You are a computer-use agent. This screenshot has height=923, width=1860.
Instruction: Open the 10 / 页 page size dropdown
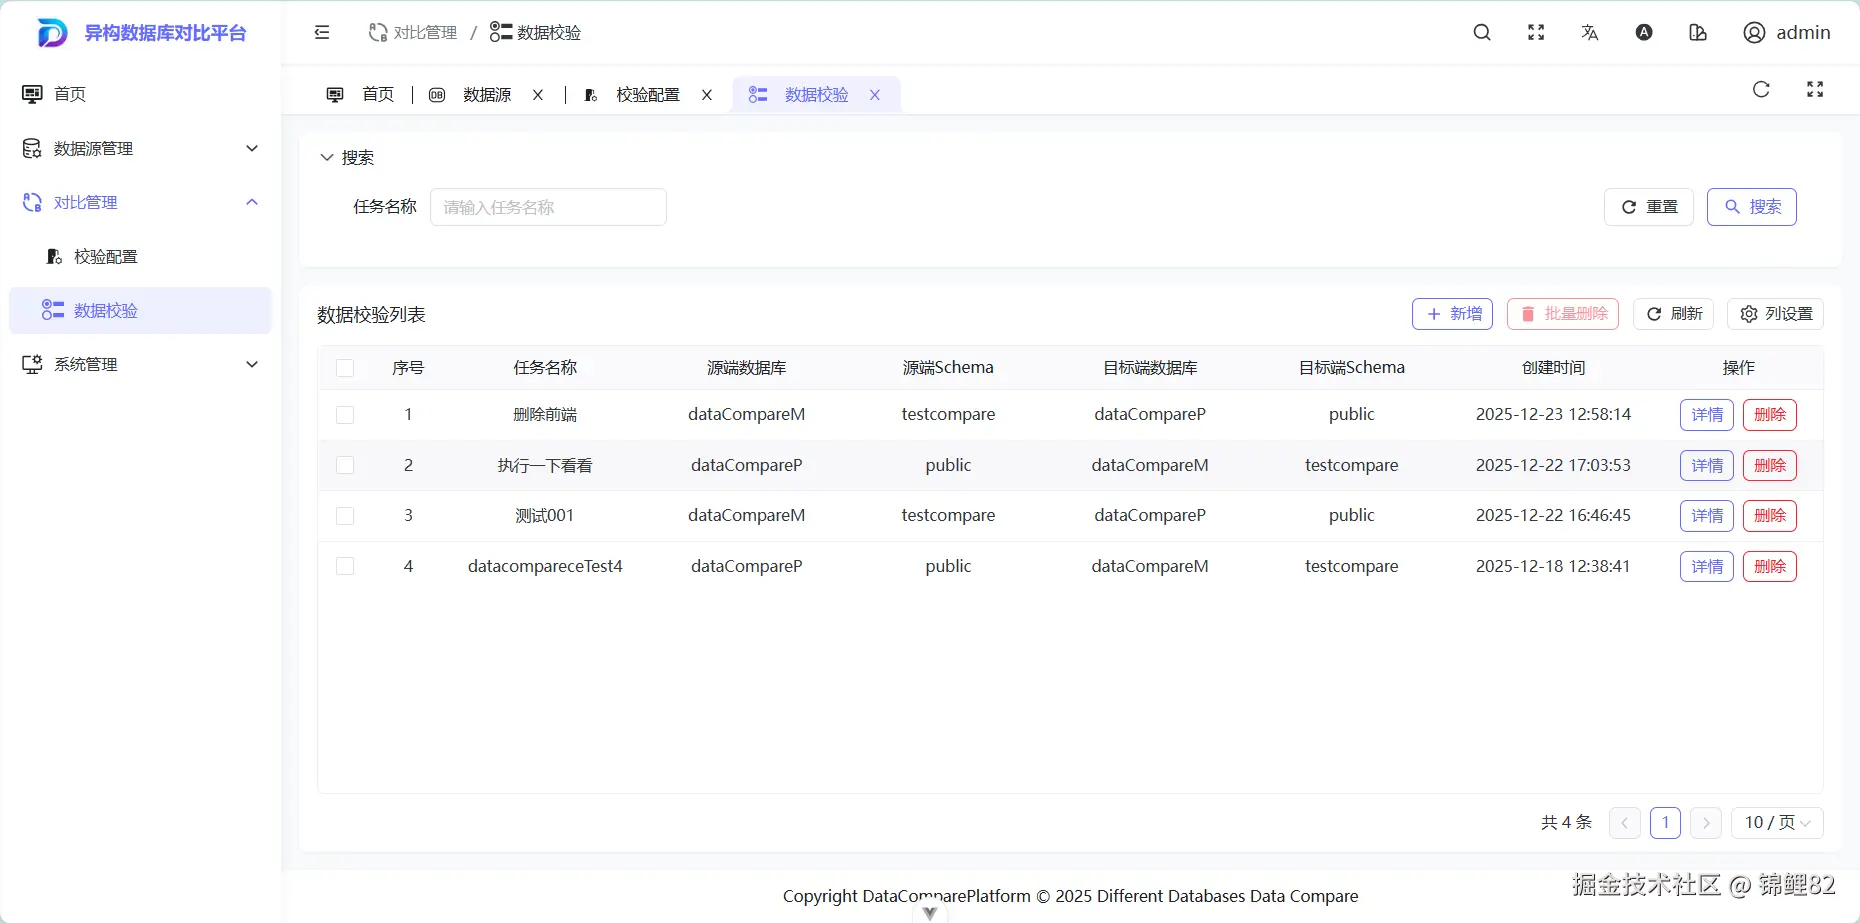coord(1777,823)
